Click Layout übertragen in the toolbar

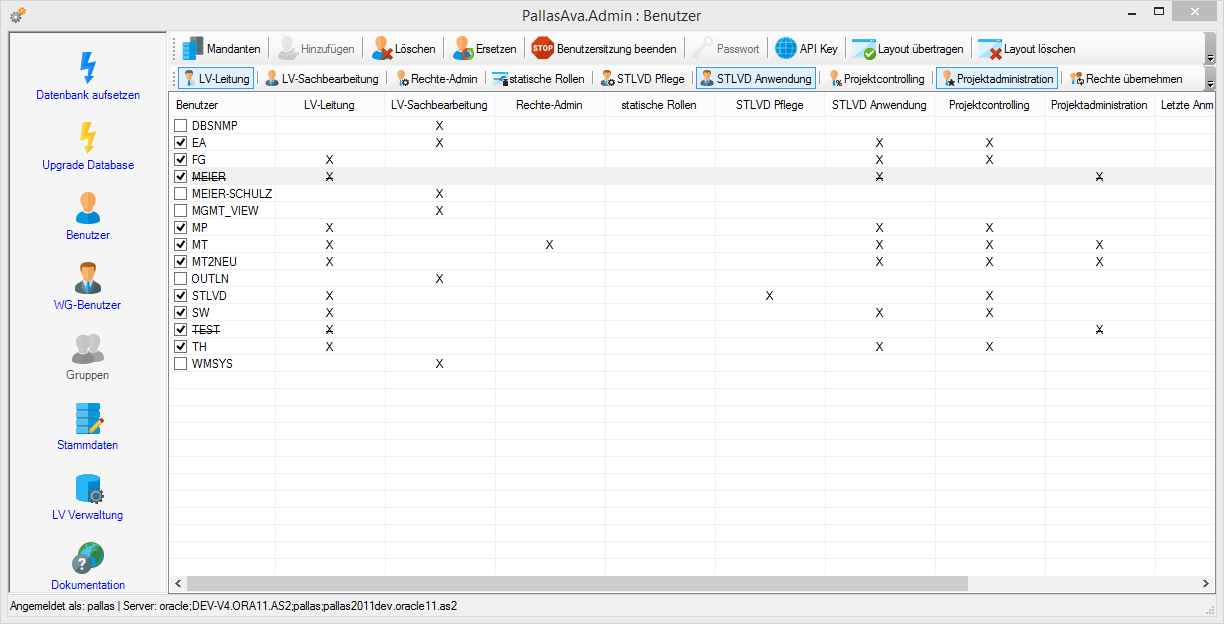[x=908, y=48]
